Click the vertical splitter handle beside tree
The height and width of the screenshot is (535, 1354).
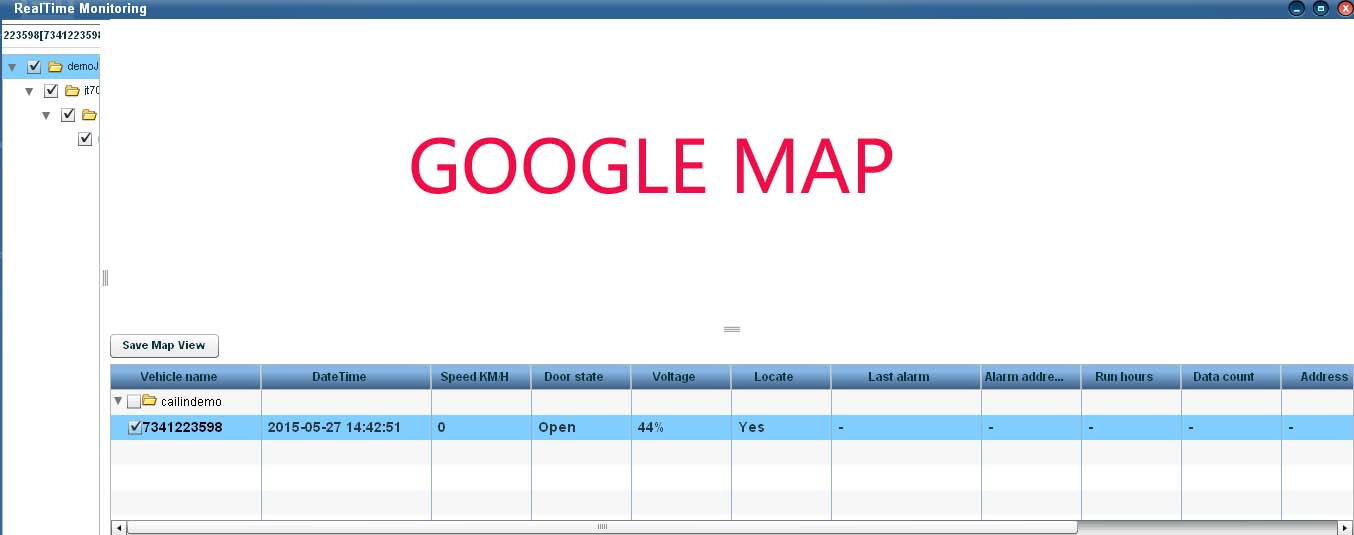click(105, 278)
